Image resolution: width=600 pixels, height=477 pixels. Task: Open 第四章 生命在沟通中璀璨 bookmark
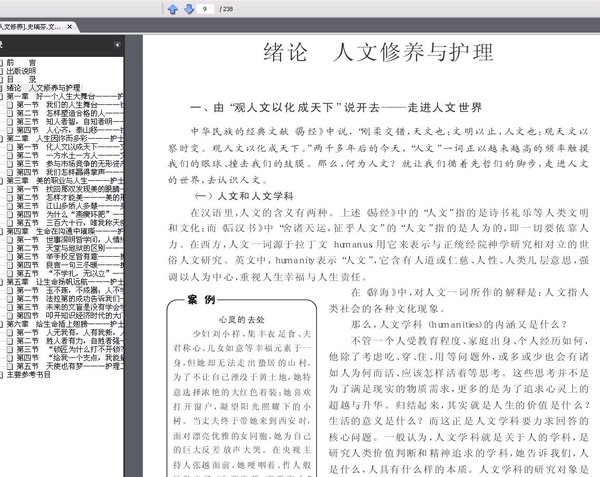pyautogui.click(x=65, y=231)
